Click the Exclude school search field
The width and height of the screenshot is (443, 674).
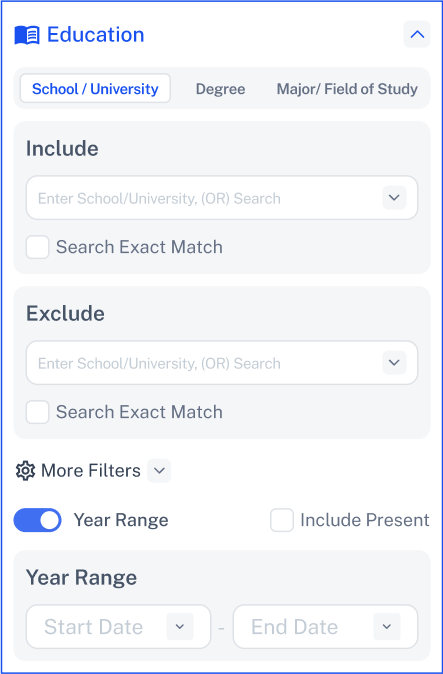[x=222, y=363]
